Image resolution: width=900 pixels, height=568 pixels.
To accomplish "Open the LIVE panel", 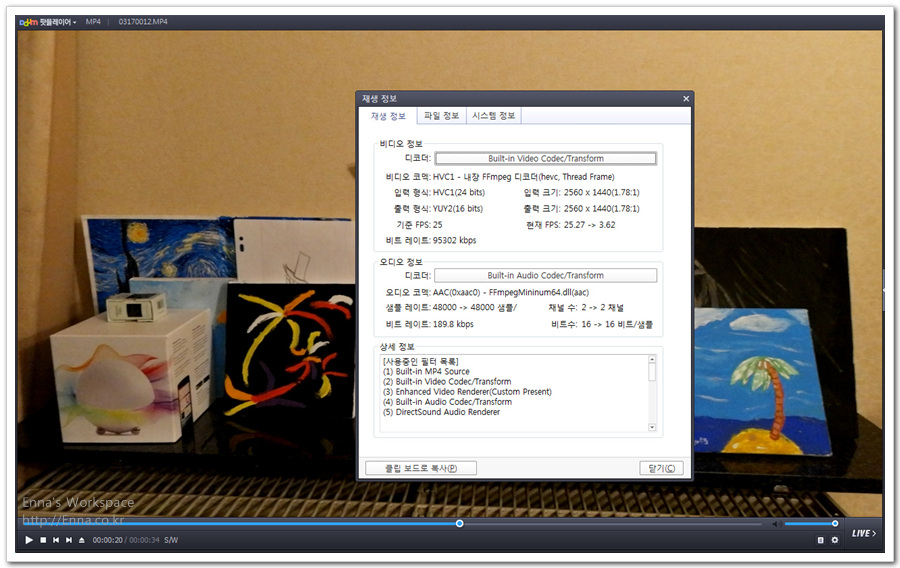I will pos(863,533).
